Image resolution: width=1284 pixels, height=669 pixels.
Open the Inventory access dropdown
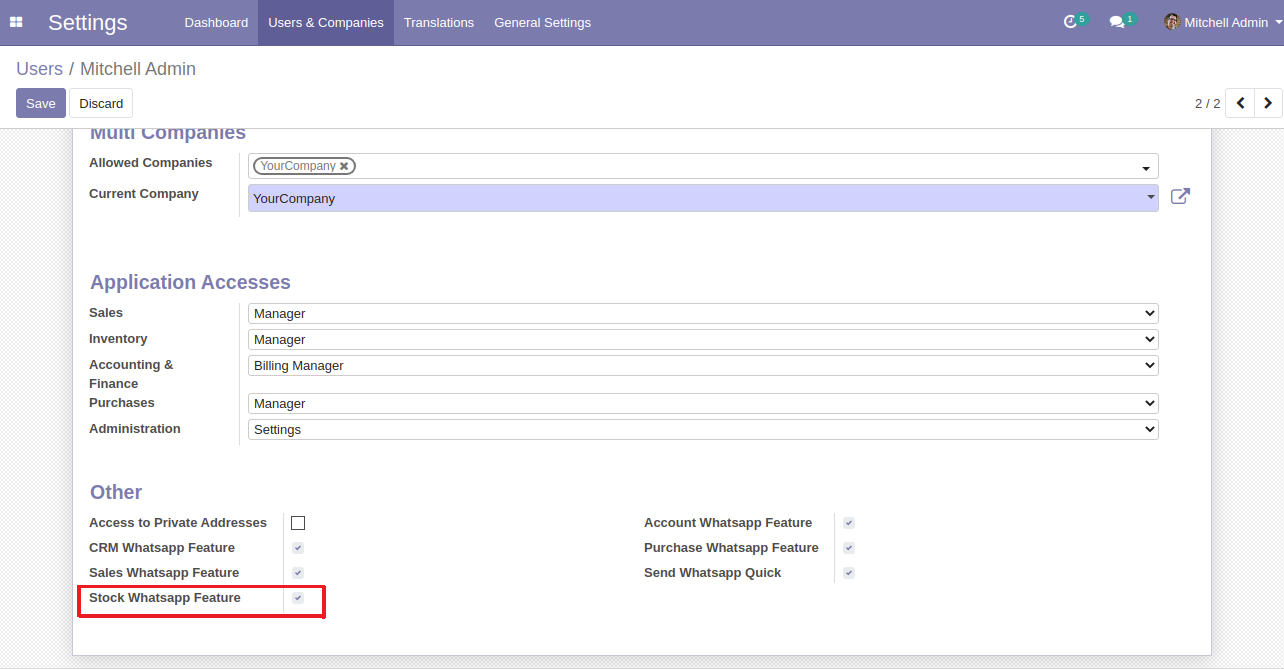703,340
